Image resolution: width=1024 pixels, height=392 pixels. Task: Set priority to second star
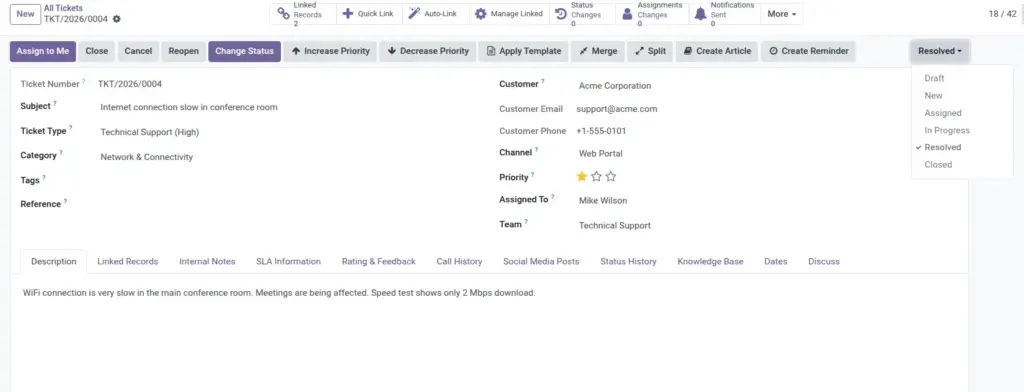click(x=596, y=176)
